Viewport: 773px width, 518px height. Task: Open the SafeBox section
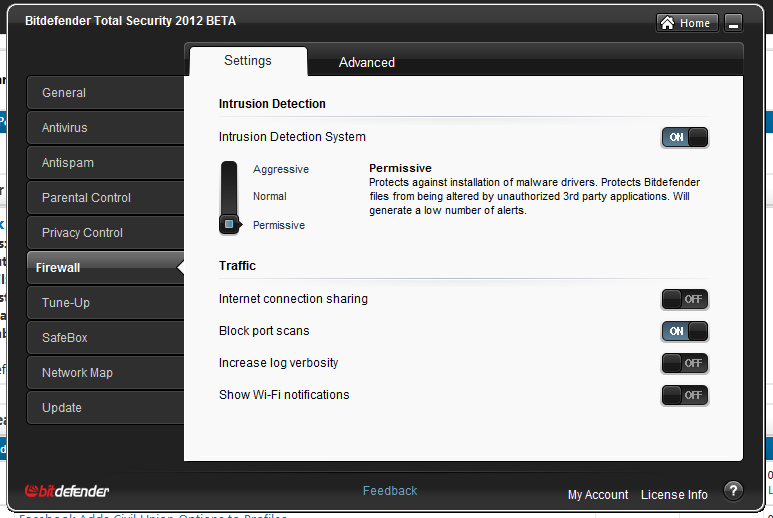point(65,338)
